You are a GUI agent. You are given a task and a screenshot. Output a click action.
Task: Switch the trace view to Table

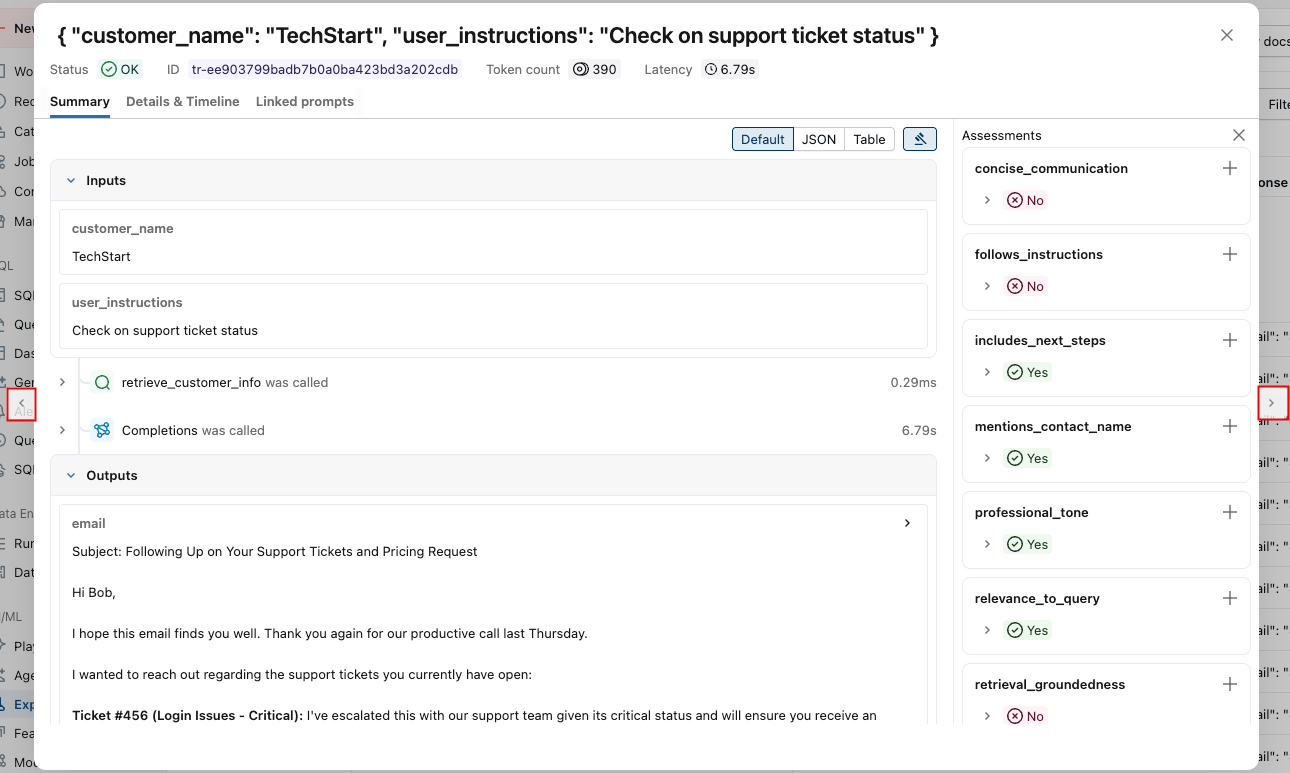point(869,139)
